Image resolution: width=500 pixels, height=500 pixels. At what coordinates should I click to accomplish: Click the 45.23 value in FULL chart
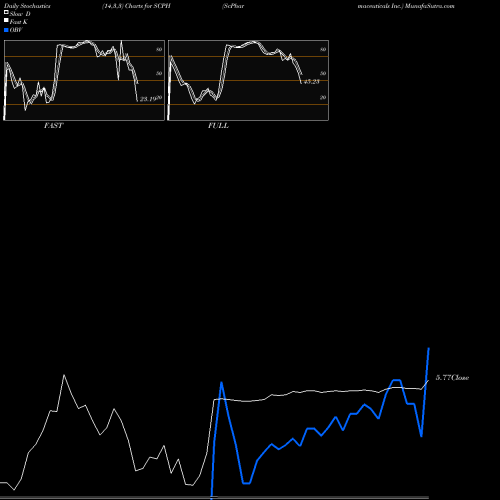pyautogui.click(x=312, y=81)
